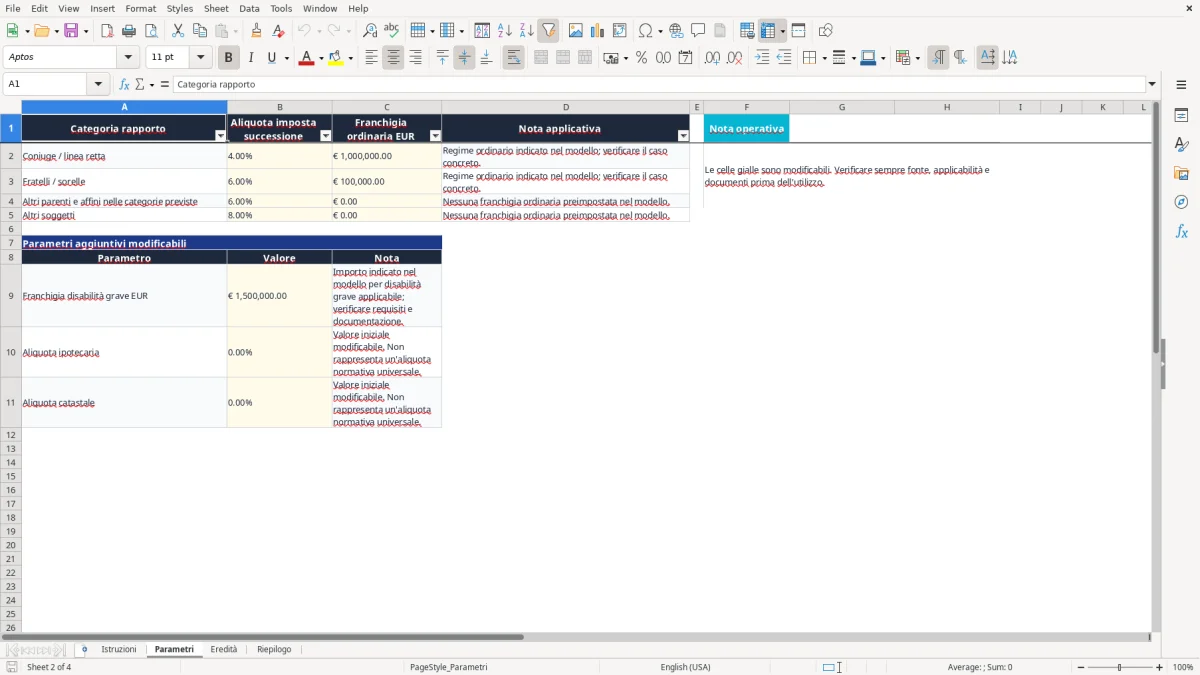Image resolution: width=1200 pixels, height=675 pixels.
Task: Open the sidebar Navigator compass icon
Action: click(x=1181, y=202)
